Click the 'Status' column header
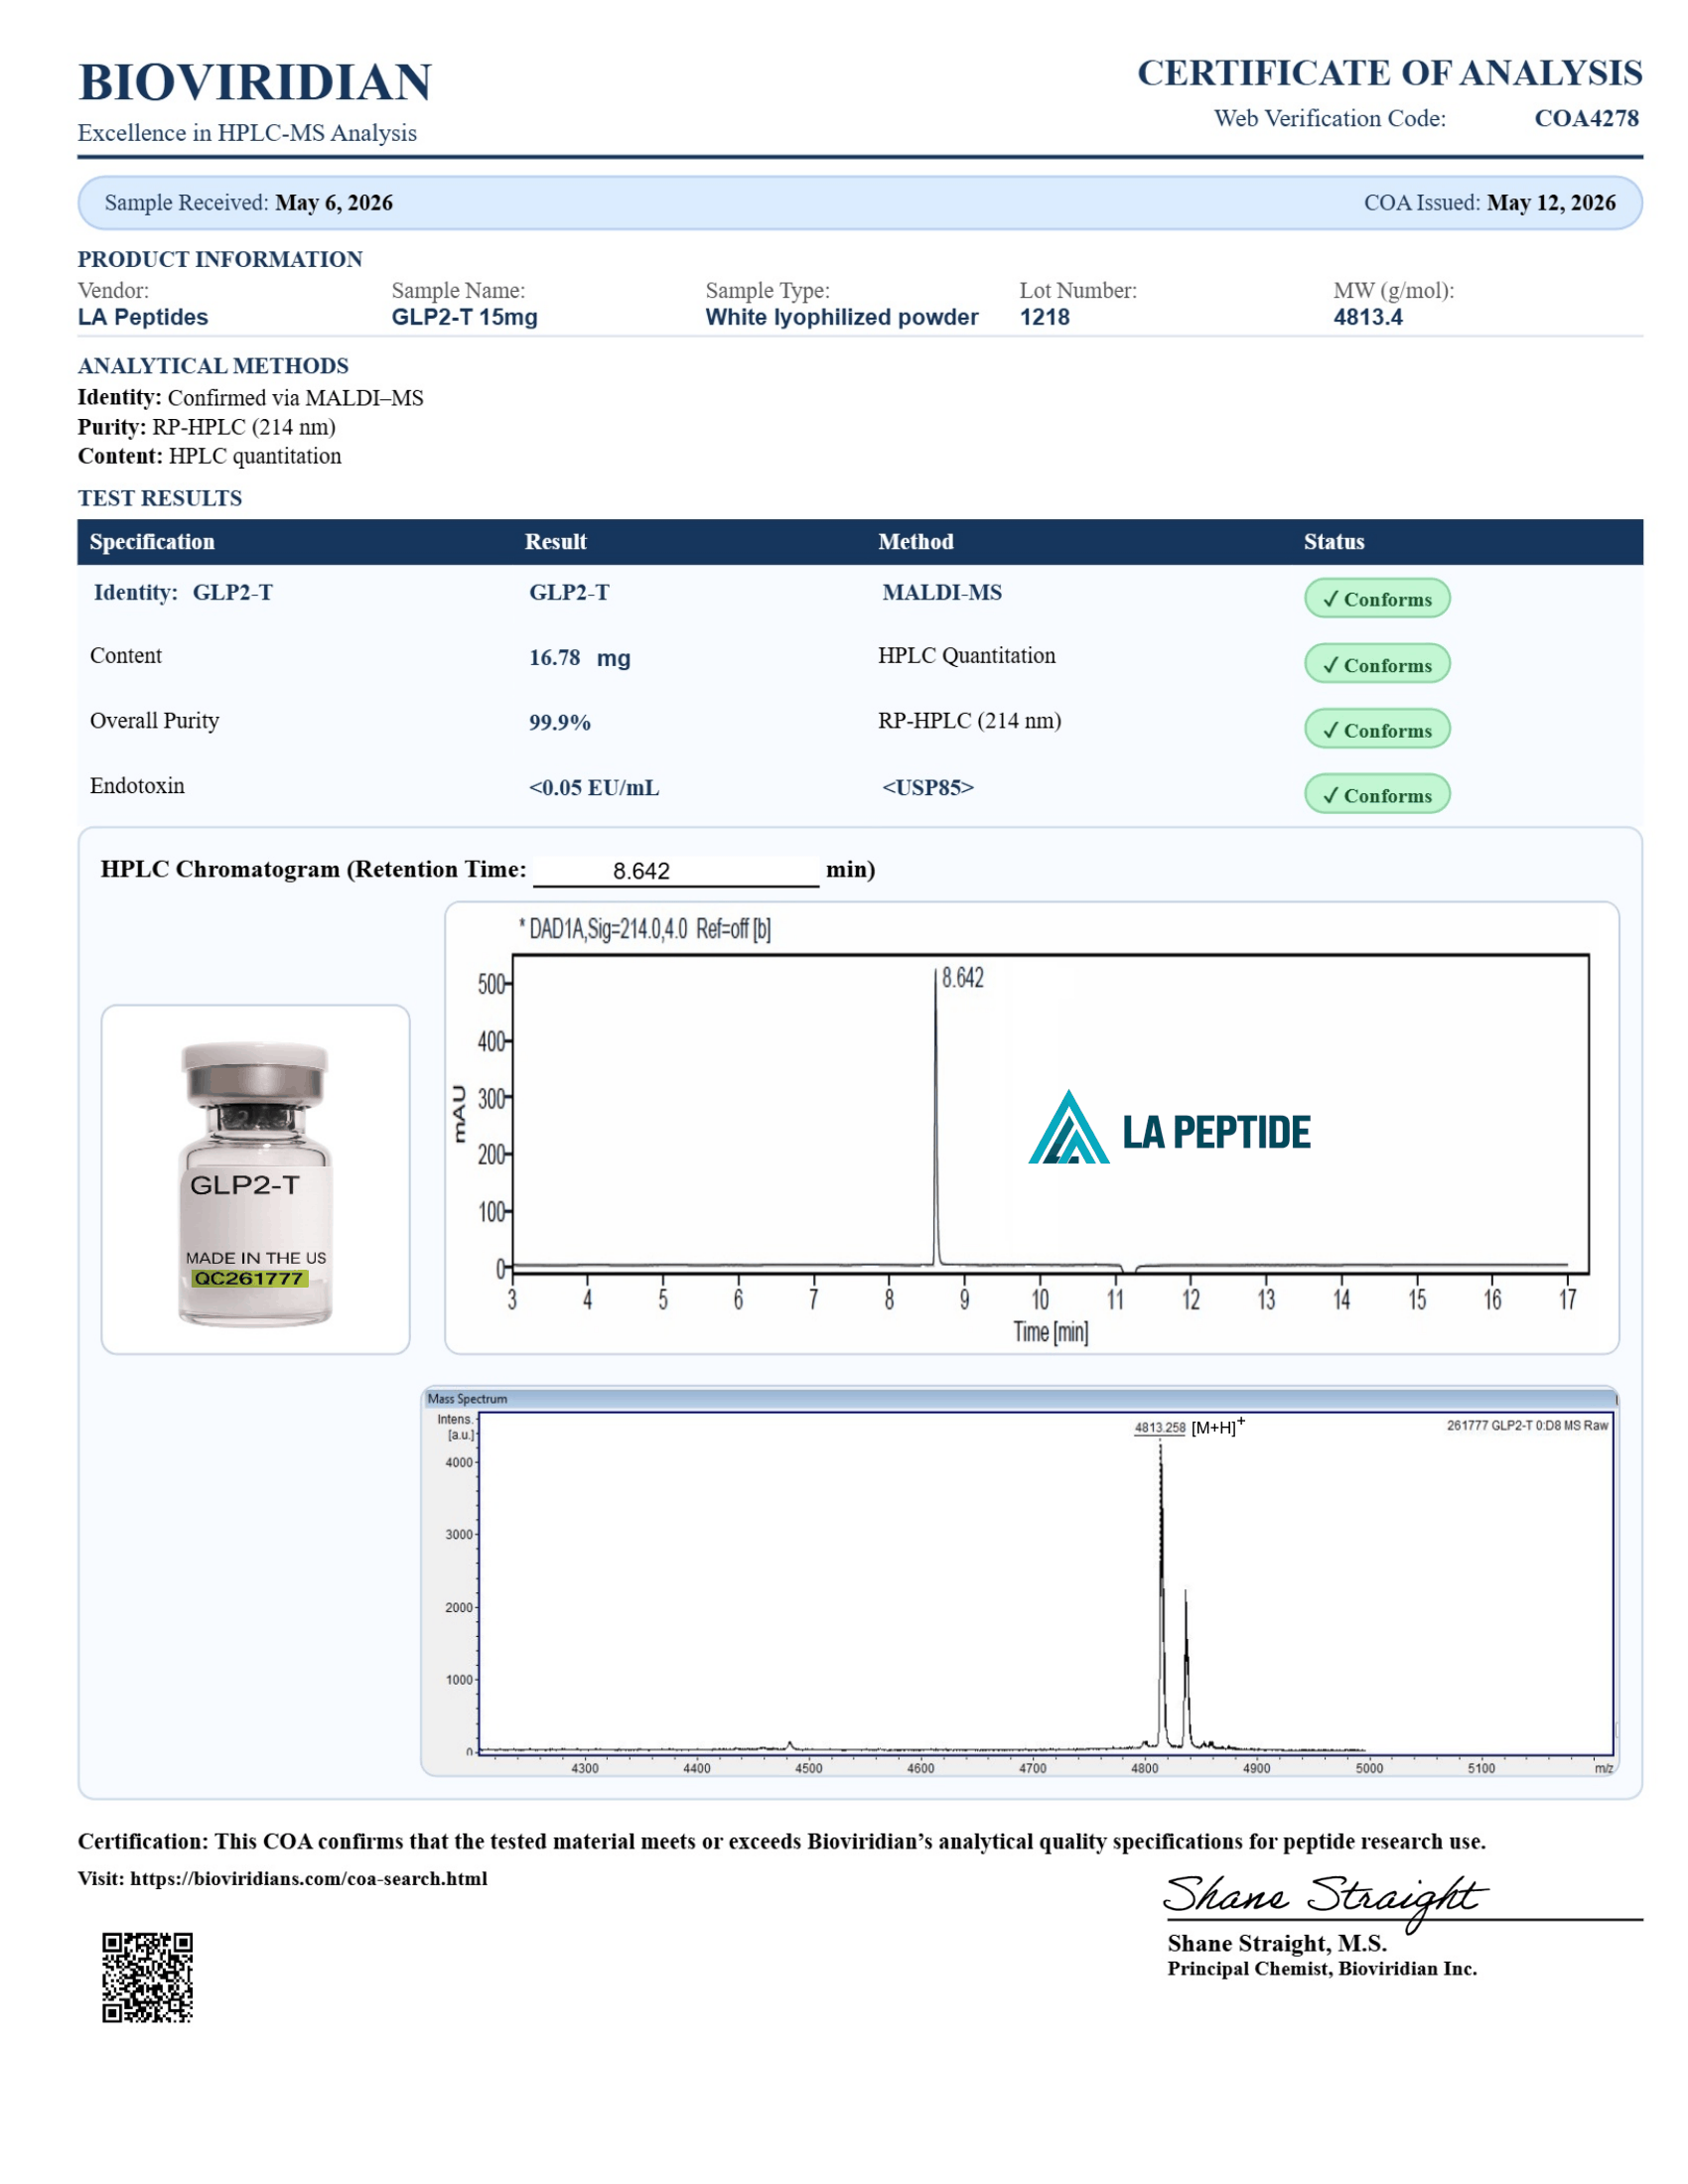Viewport: 1688px width, 2184px height. pos(1334,542)
